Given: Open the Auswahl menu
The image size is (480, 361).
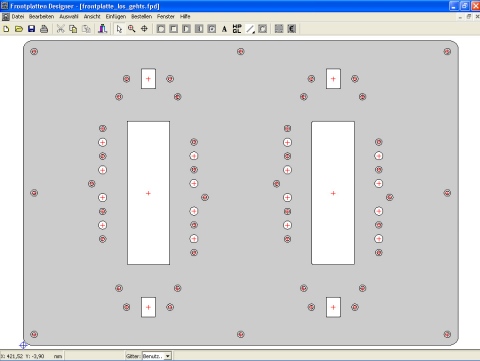Looking at the screenshot, I should (x=69, y=17).
